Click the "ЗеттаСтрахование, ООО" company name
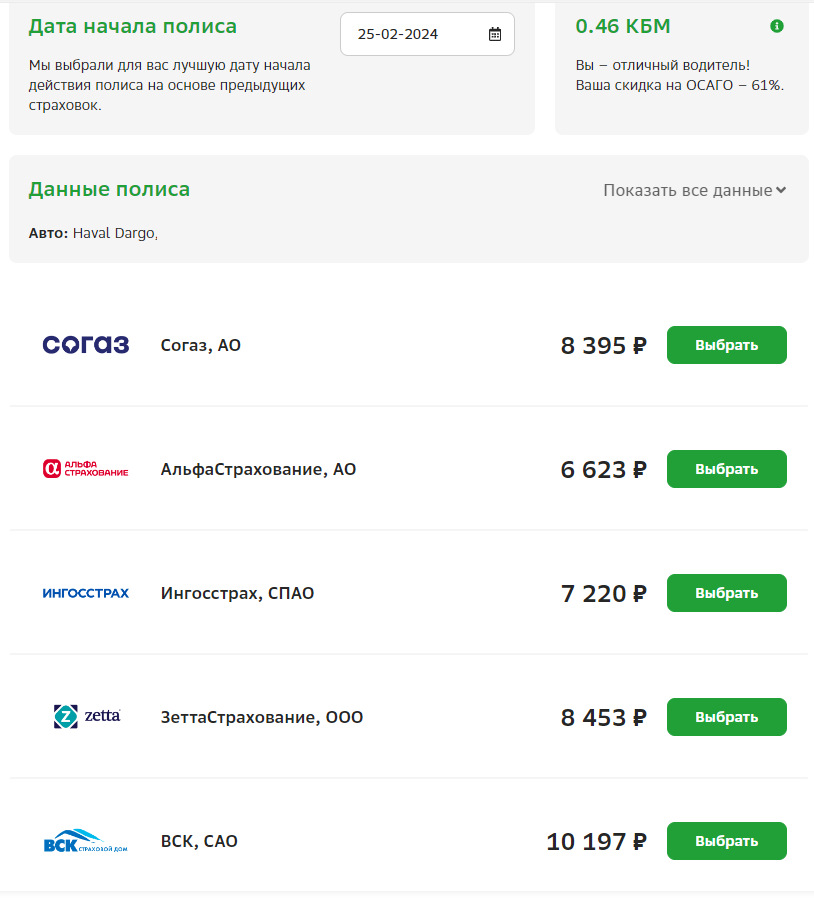 point(262,717)
